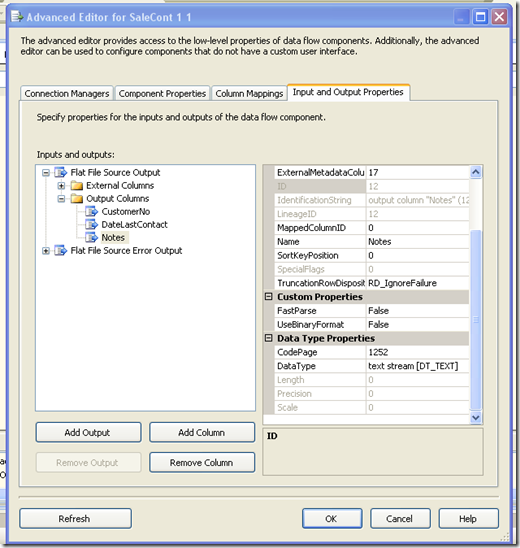This screenshot has height=548, width=520.
Task: Click the External Columns folder icon
Action: coord(77,185)
